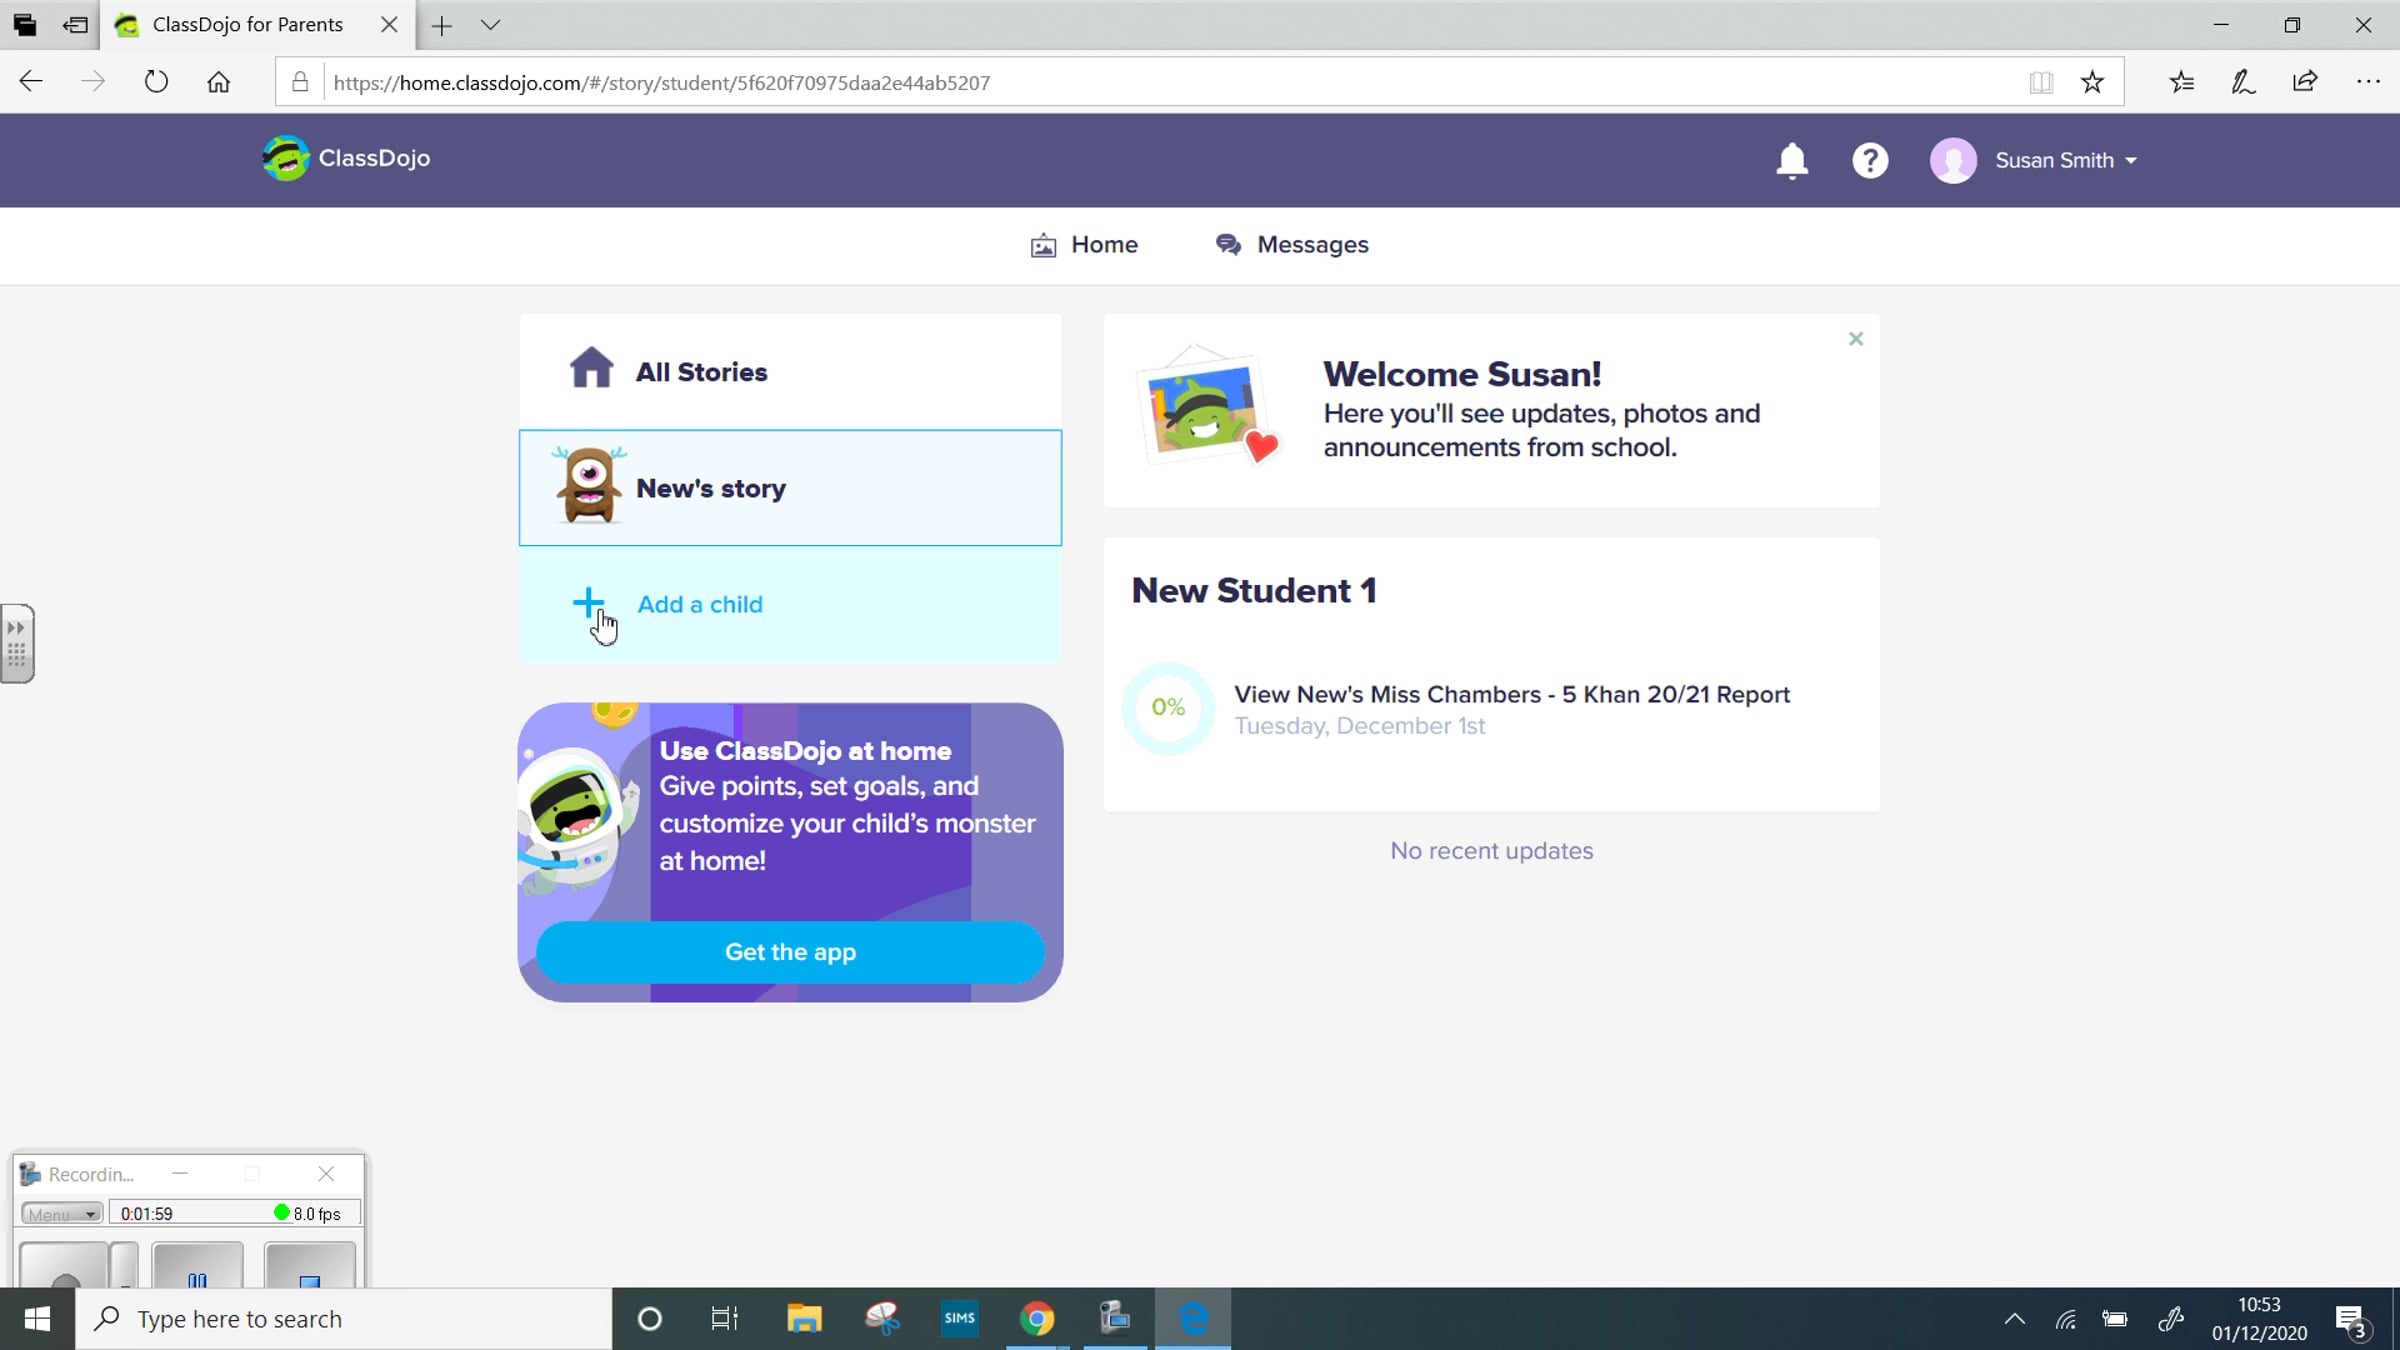The width and height of the screenshot is (2400, 1350).
Task: Toggle reading view icon in address bar
Action: point(2041,82)
